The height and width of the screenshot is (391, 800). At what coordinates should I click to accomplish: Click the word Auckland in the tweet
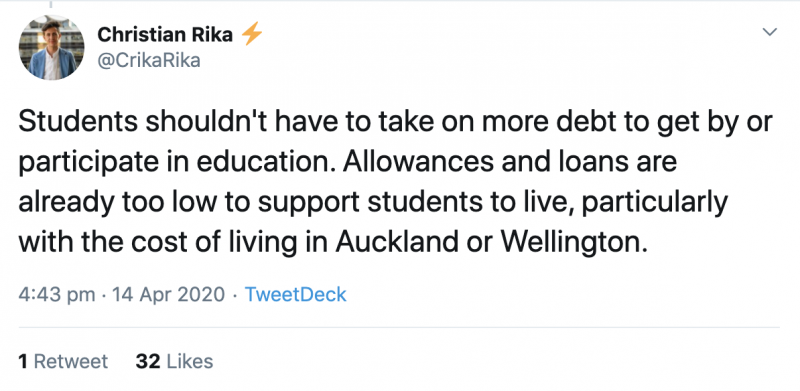pos(397,242)
